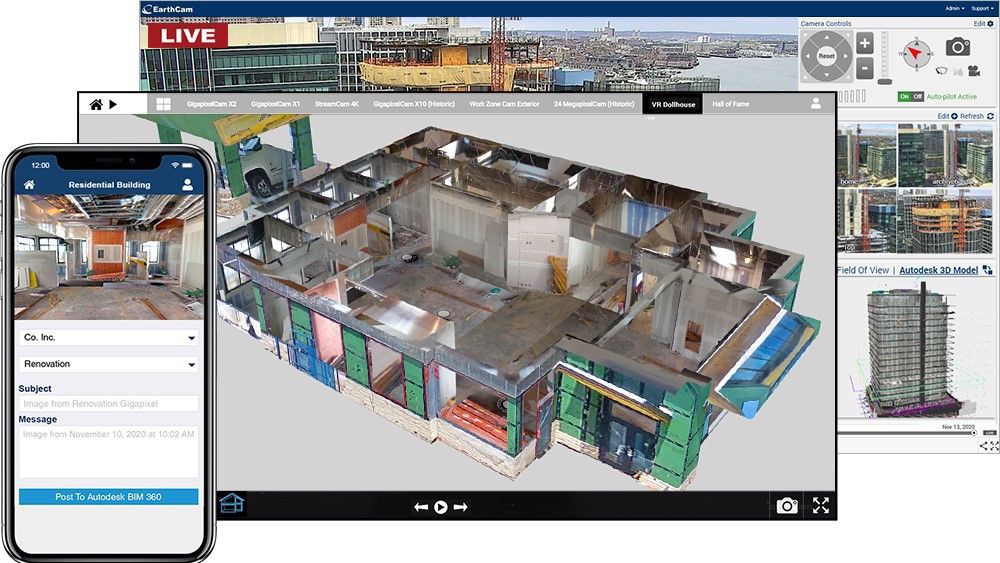Image resolution: width=1000 pixels, height=563 pixels.
Task: Open the Autodesk 3D Model link
Action: pos(937,270)
